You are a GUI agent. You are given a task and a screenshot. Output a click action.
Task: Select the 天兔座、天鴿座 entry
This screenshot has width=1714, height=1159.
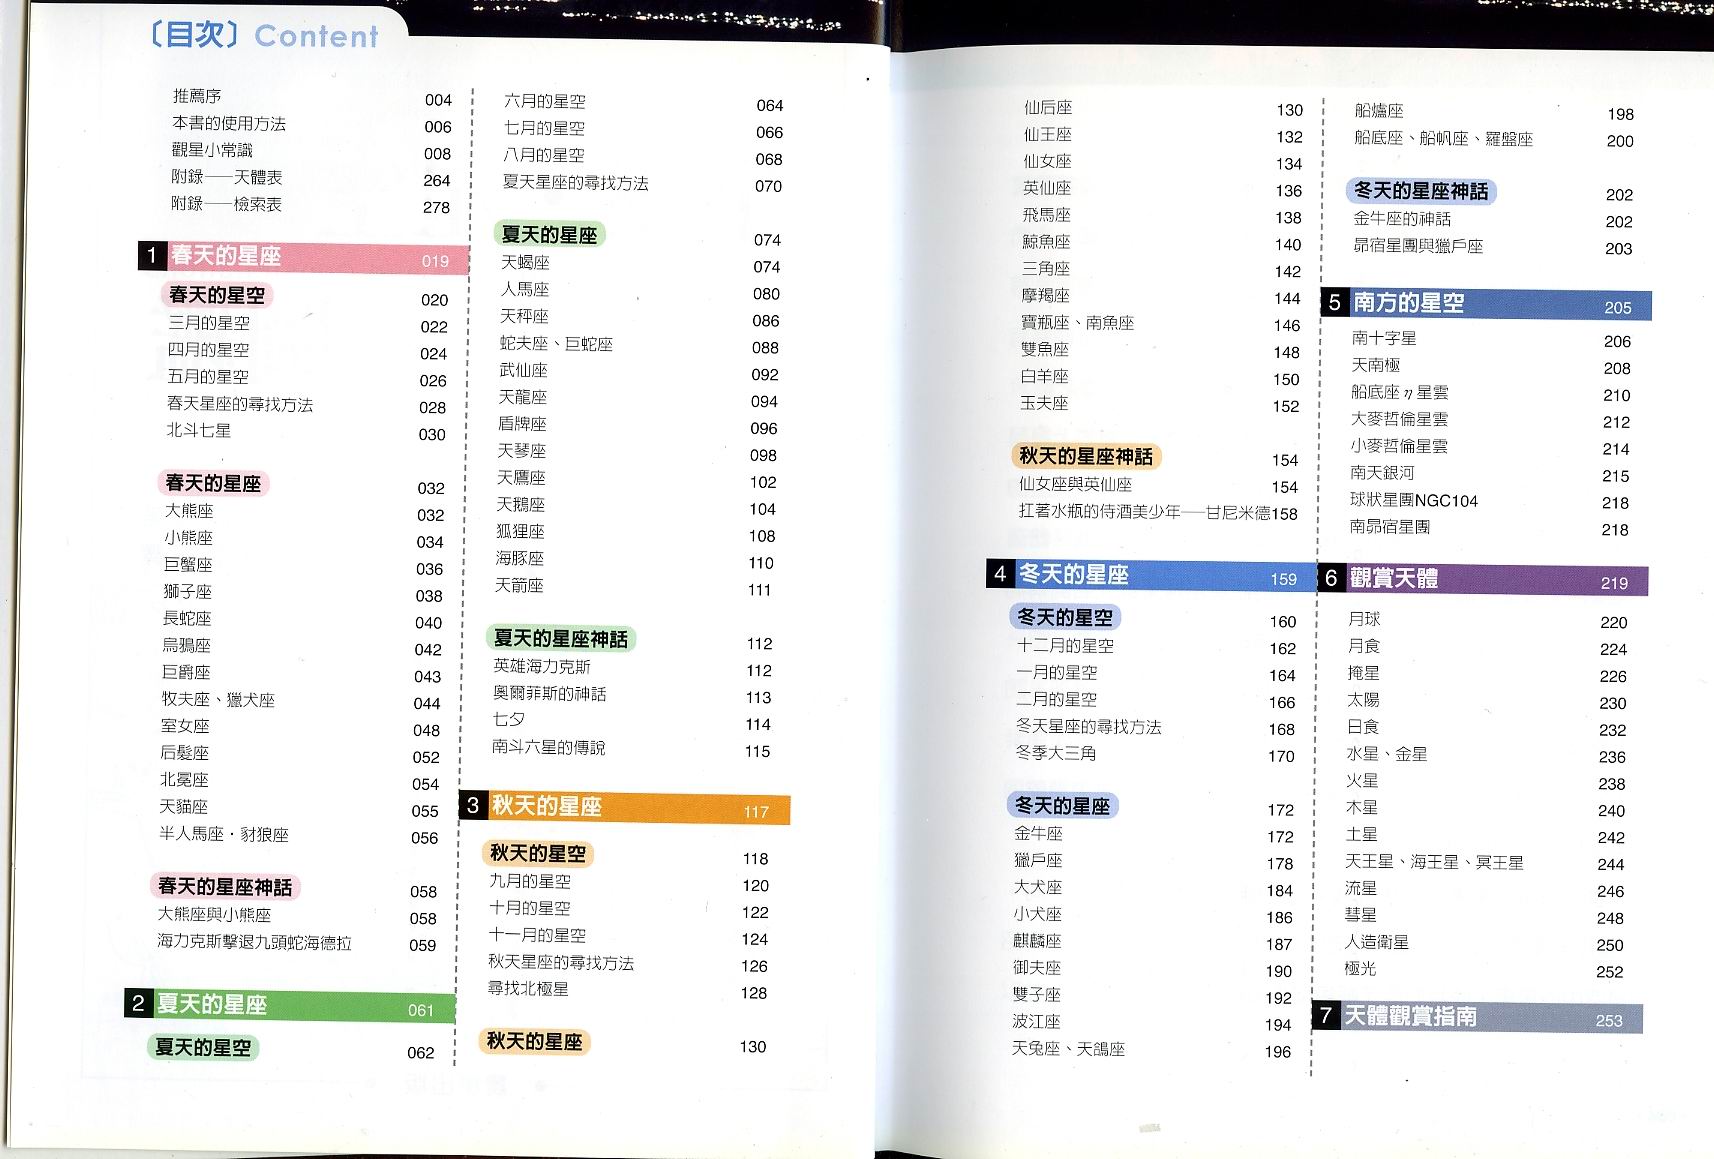click(1068, 1049)
